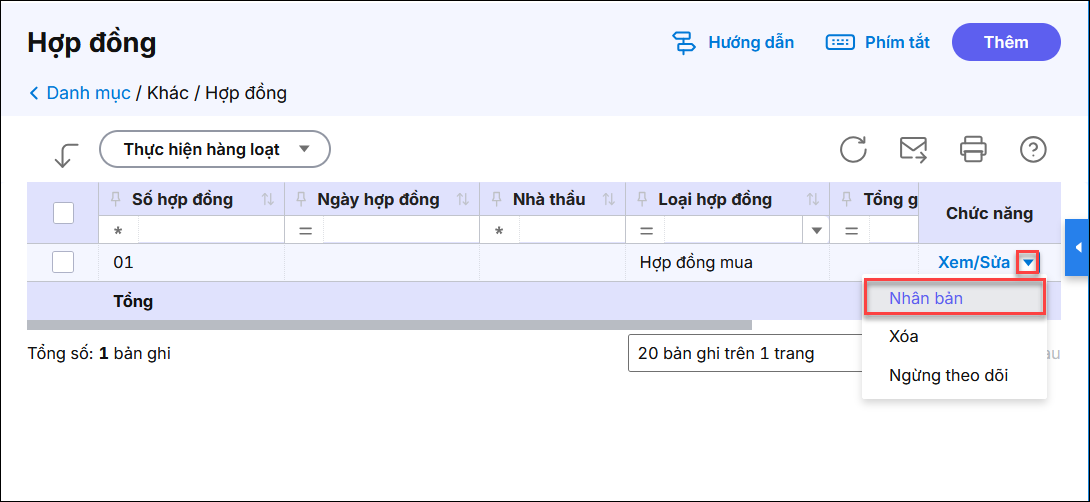Open the help question mark icon
Viewport: 1090px width, 502px height.
click(x=1033, y=150)
